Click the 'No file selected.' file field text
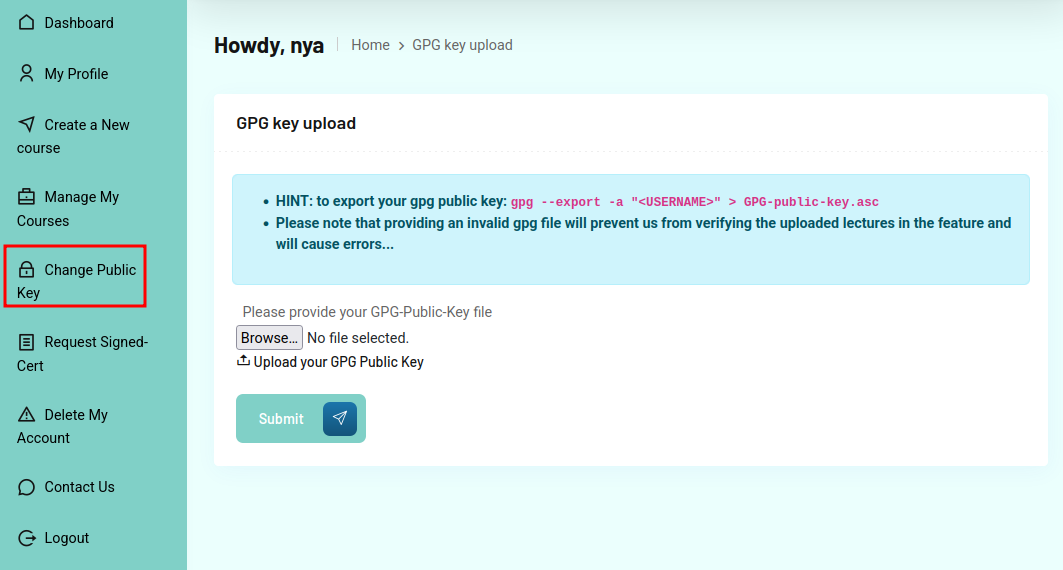Viewport: 1063px width, 570px height. coord(357,338)
